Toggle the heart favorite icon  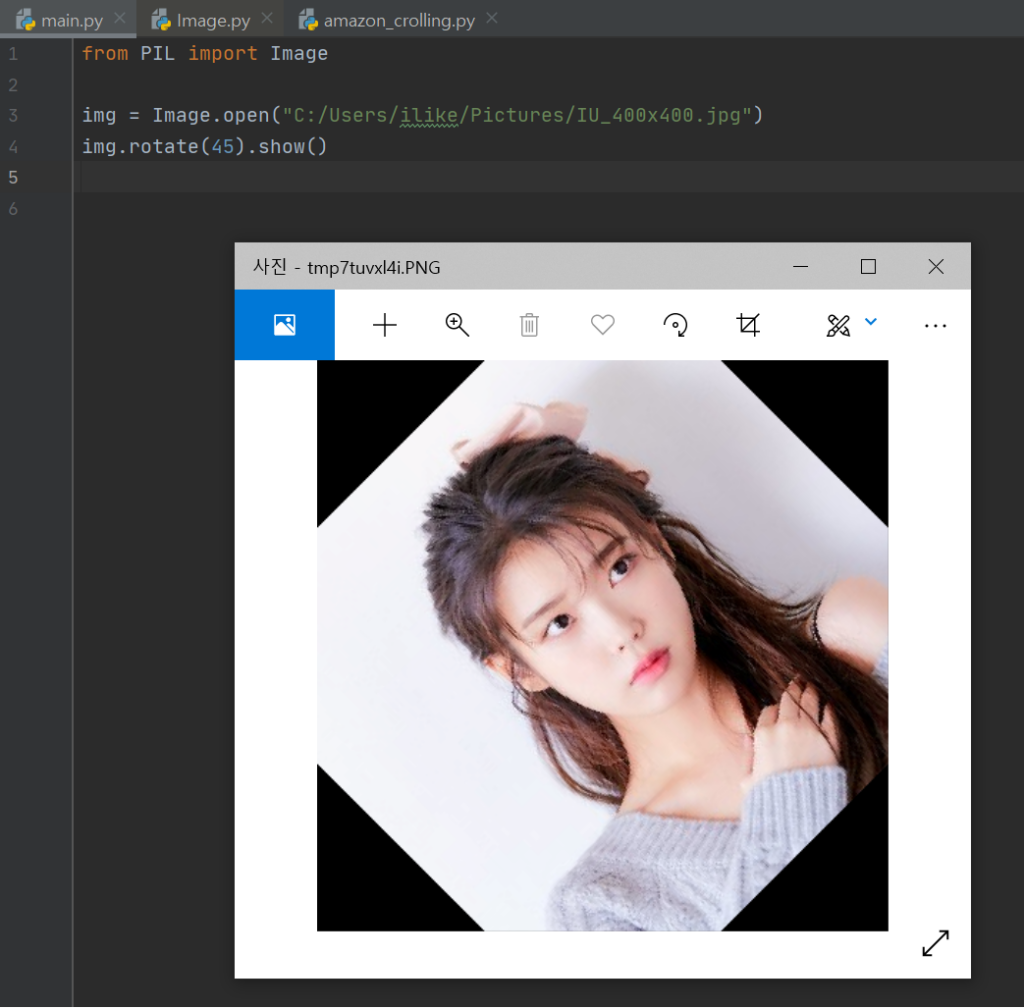(602, 325)
